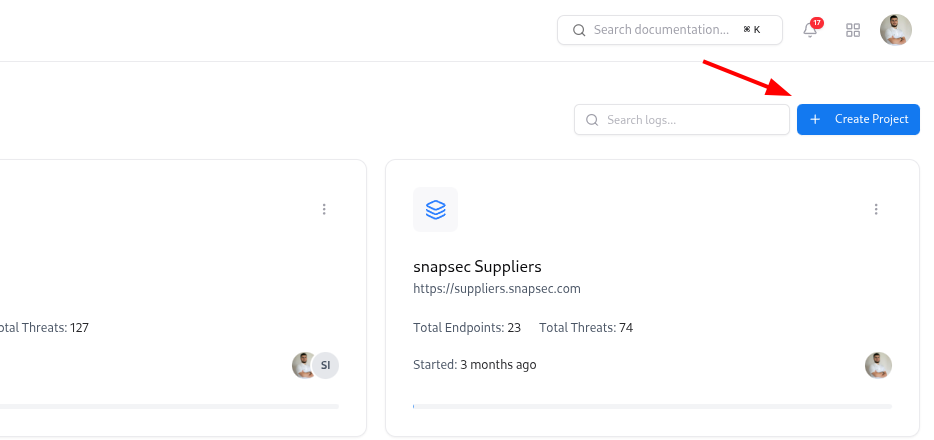Click the snapsec Suppliers layers icon
934x440 pixels.
tap(435, 209)
